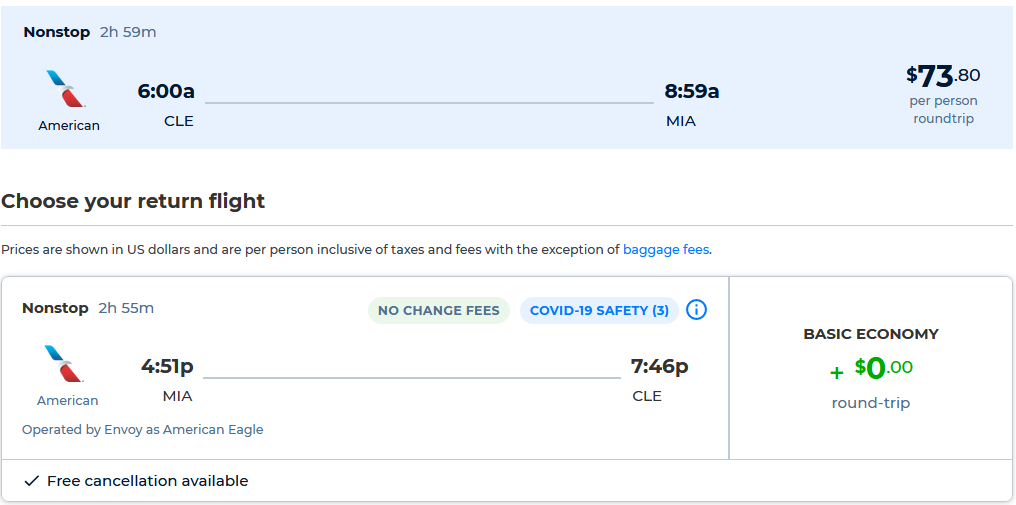Select the NO CHANGE FEES badge

(438, 310)
